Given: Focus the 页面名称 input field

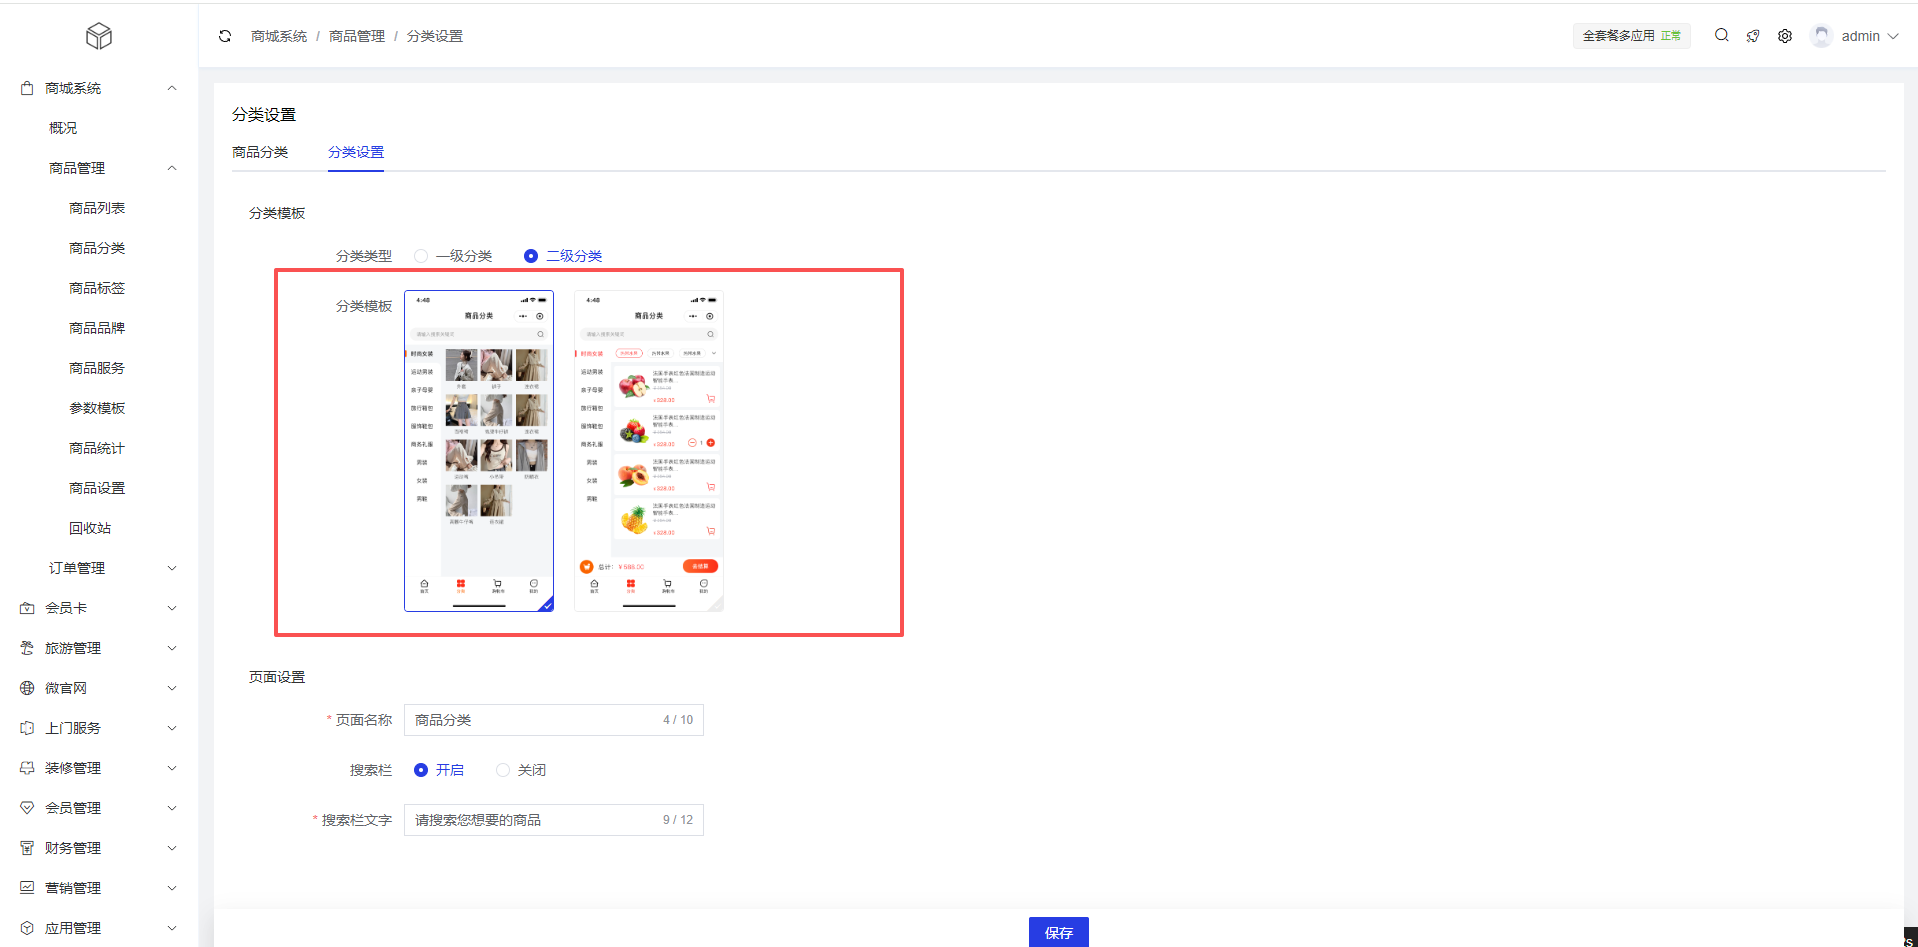Looking at the screenshot, I should 554,720.
